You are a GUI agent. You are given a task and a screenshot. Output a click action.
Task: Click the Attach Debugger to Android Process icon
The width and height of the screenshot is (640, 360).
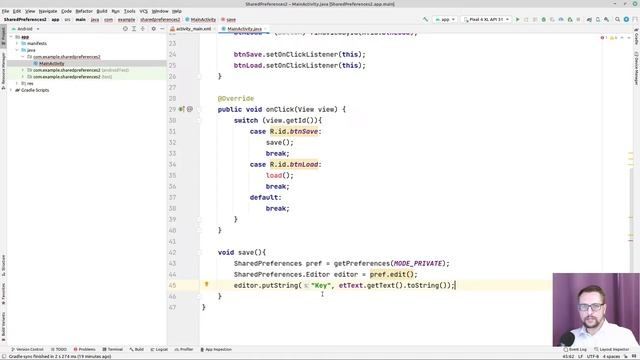coord(570,19)
